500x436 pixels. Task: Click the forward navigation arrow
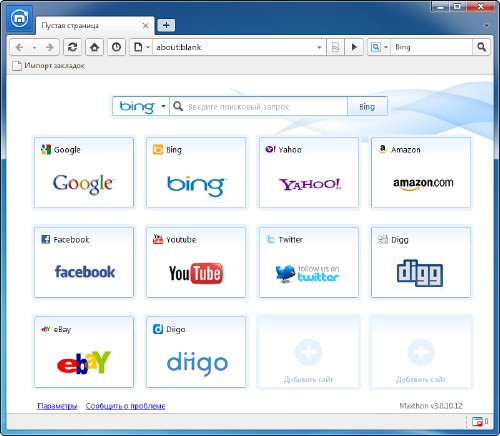(50, 47)
